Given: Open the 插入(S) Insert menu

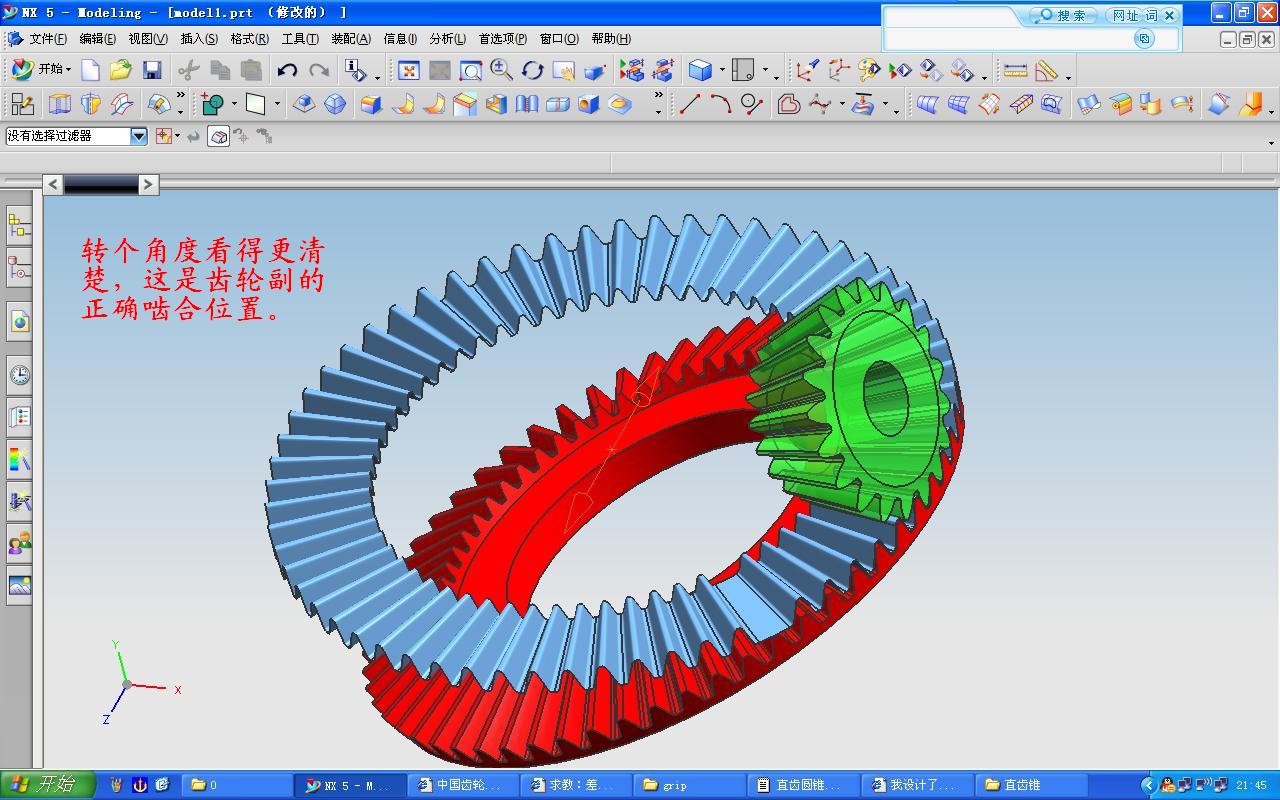Looking at the screenshot, I should (199, 39).
